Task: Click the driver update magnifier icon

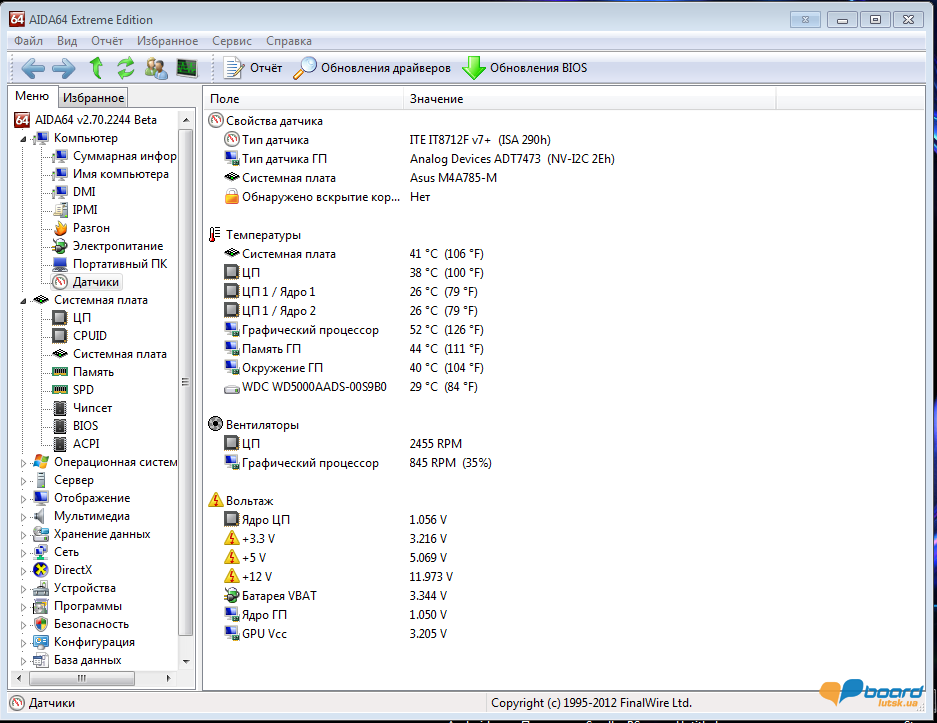Action: [x=305, y=68]
